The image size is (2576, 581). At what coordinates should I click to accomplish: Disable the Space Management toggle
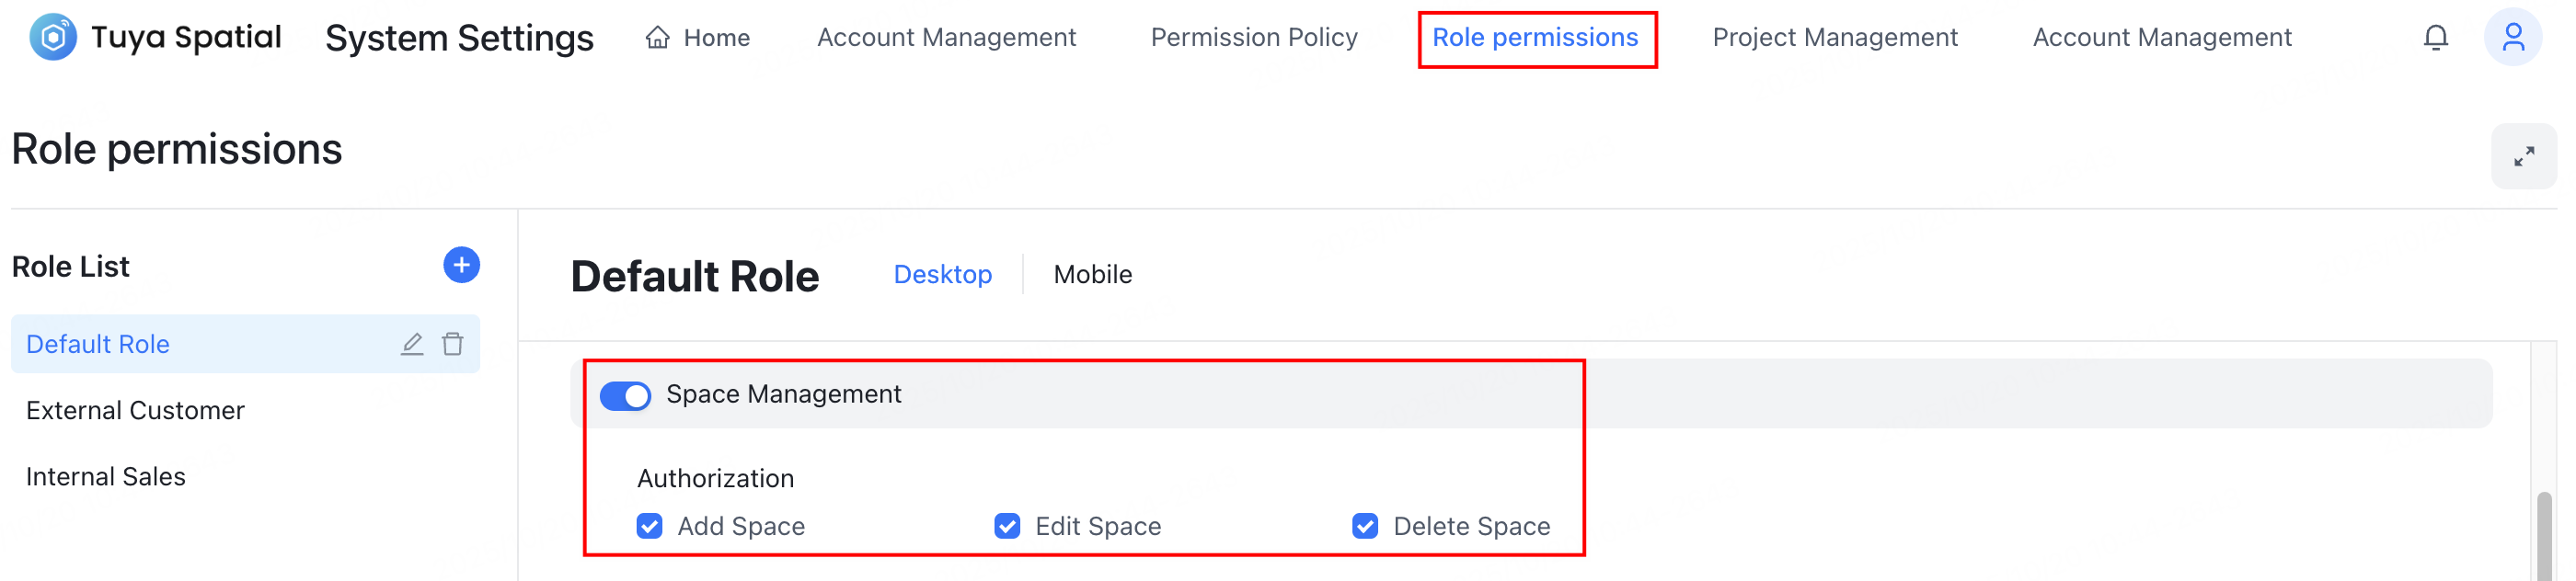(x=625, y=395)
